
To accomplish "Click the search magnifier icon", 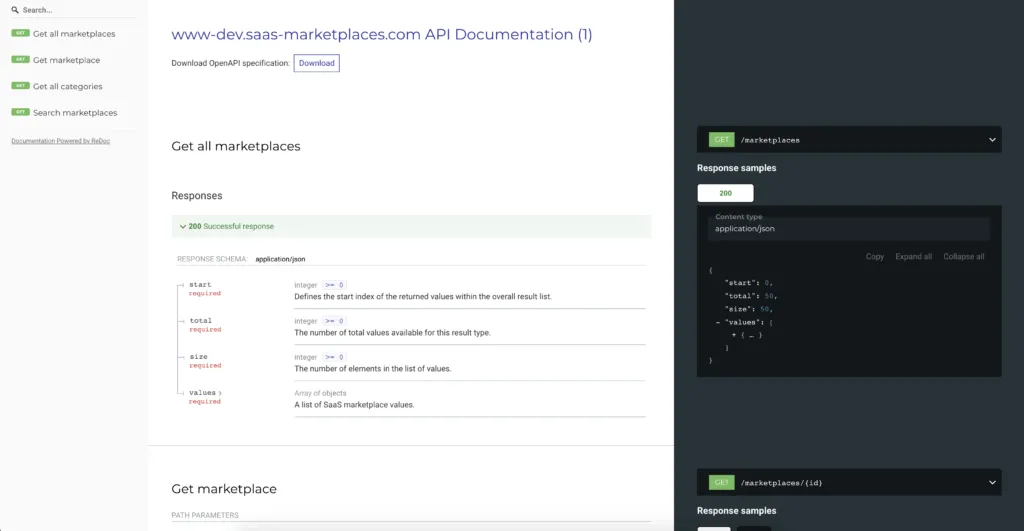I will coord(15,10).
